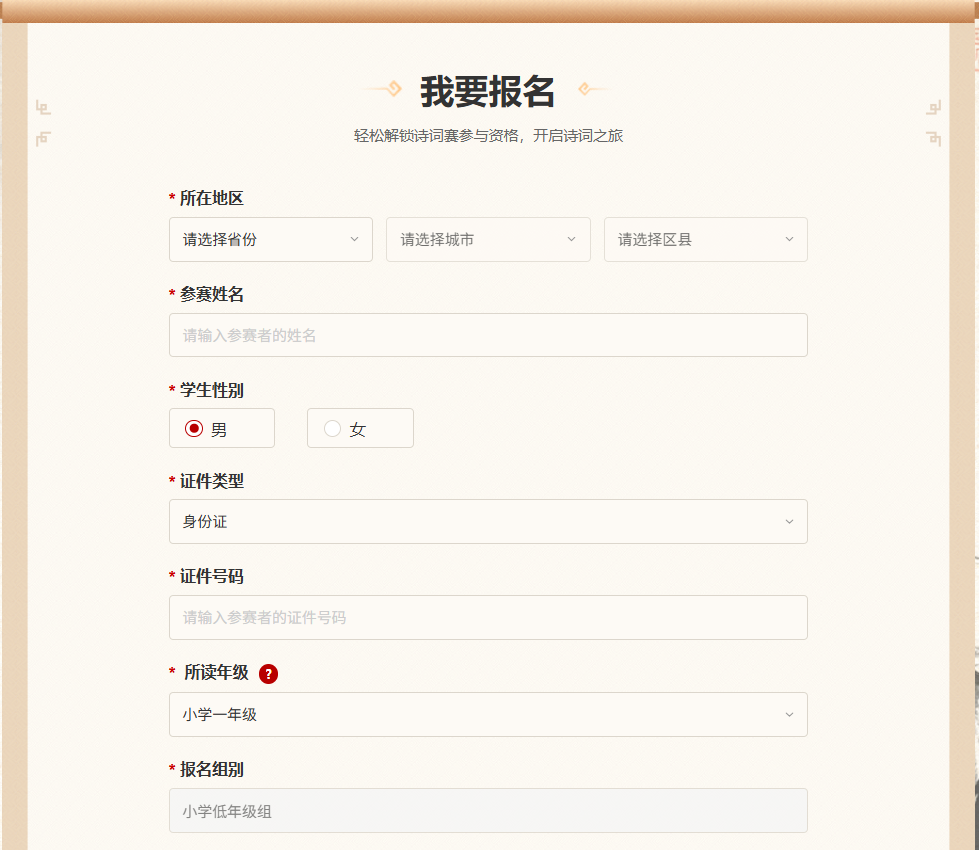Click the chevron arrow on the 请选择区县 selector

click(x=789, y=239)
